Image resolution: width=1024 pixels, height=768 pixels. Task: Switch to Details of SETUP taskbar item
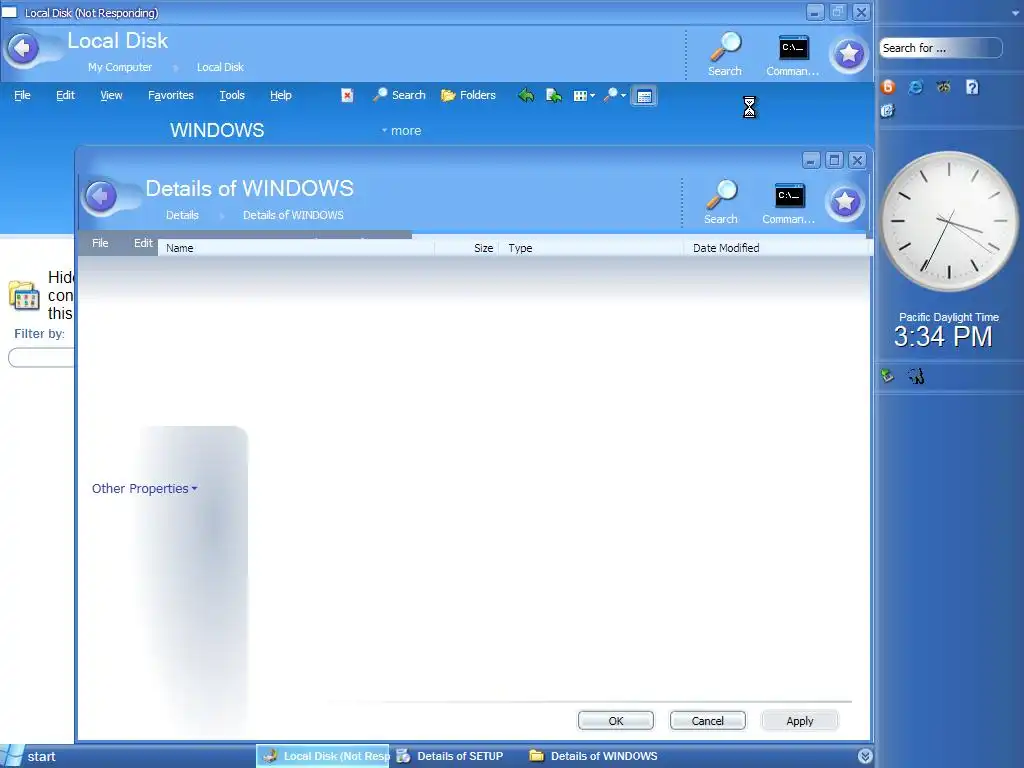tap(452, 756)
